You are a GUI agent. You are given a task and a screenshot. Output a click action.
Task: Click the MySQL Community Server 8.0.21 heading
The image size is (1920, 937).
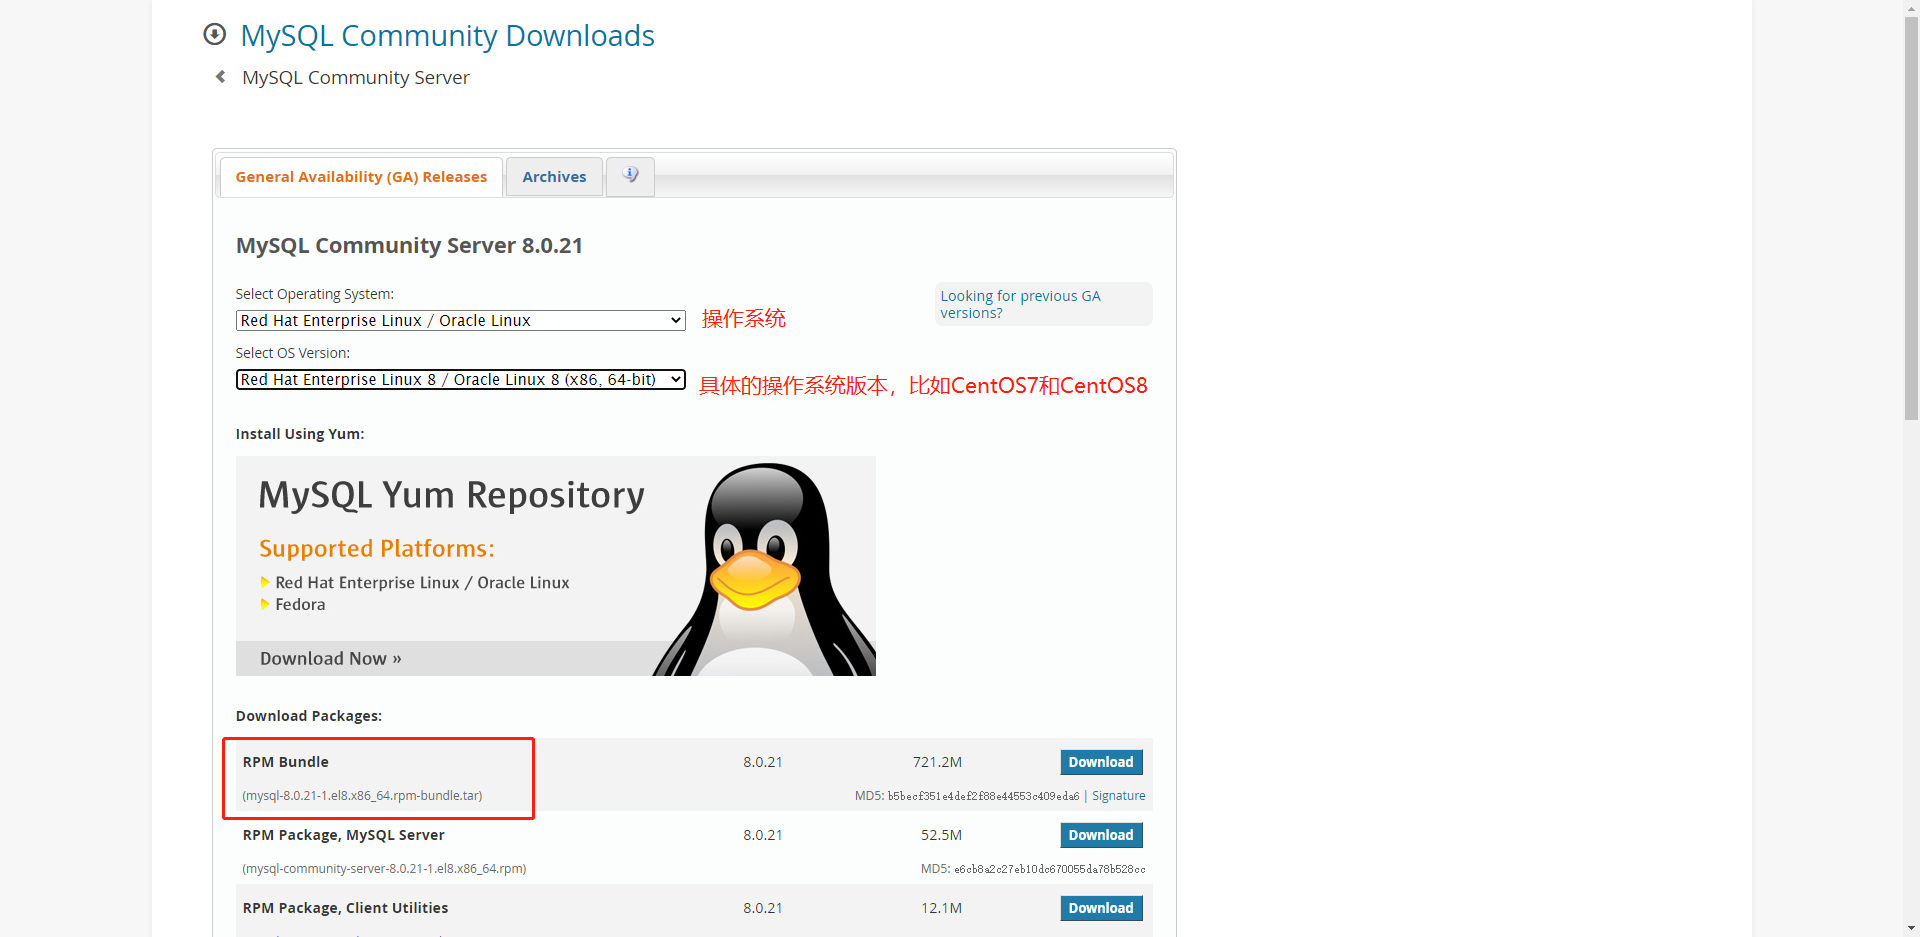pyautogui.click(x=409, y=246)
